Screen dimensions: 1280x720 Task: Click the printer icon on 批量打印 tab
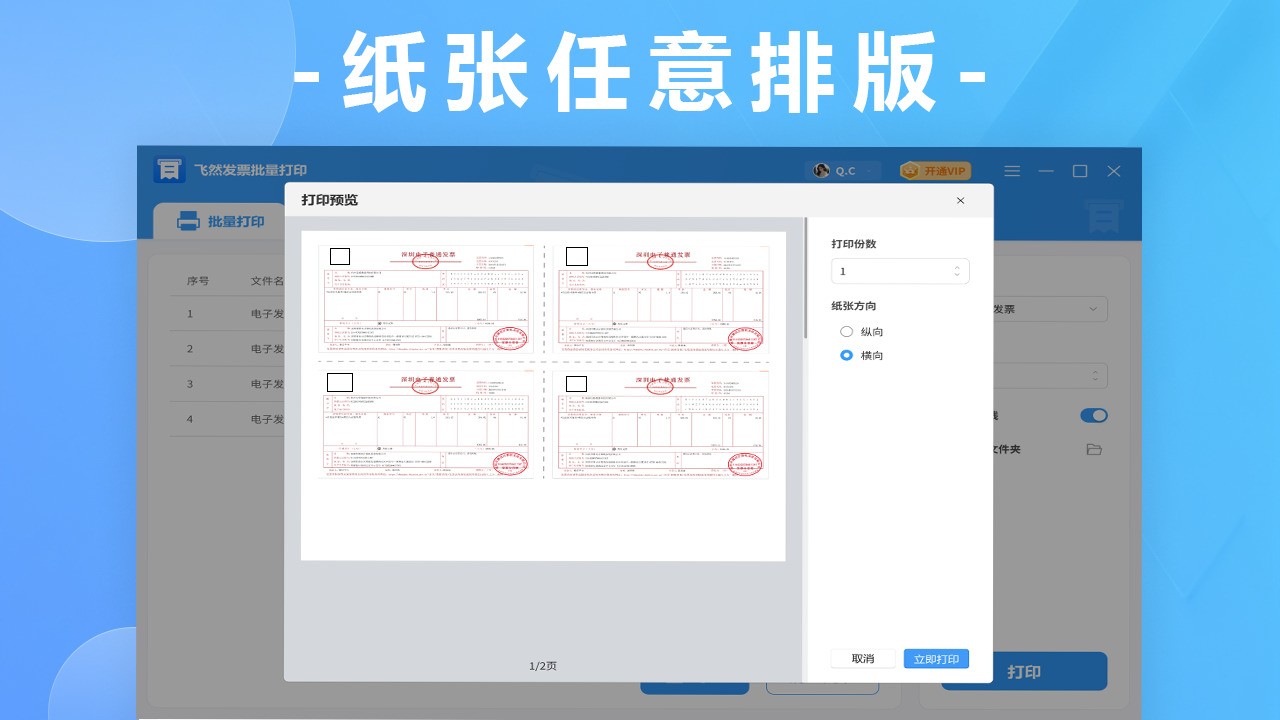coord(188,222)
